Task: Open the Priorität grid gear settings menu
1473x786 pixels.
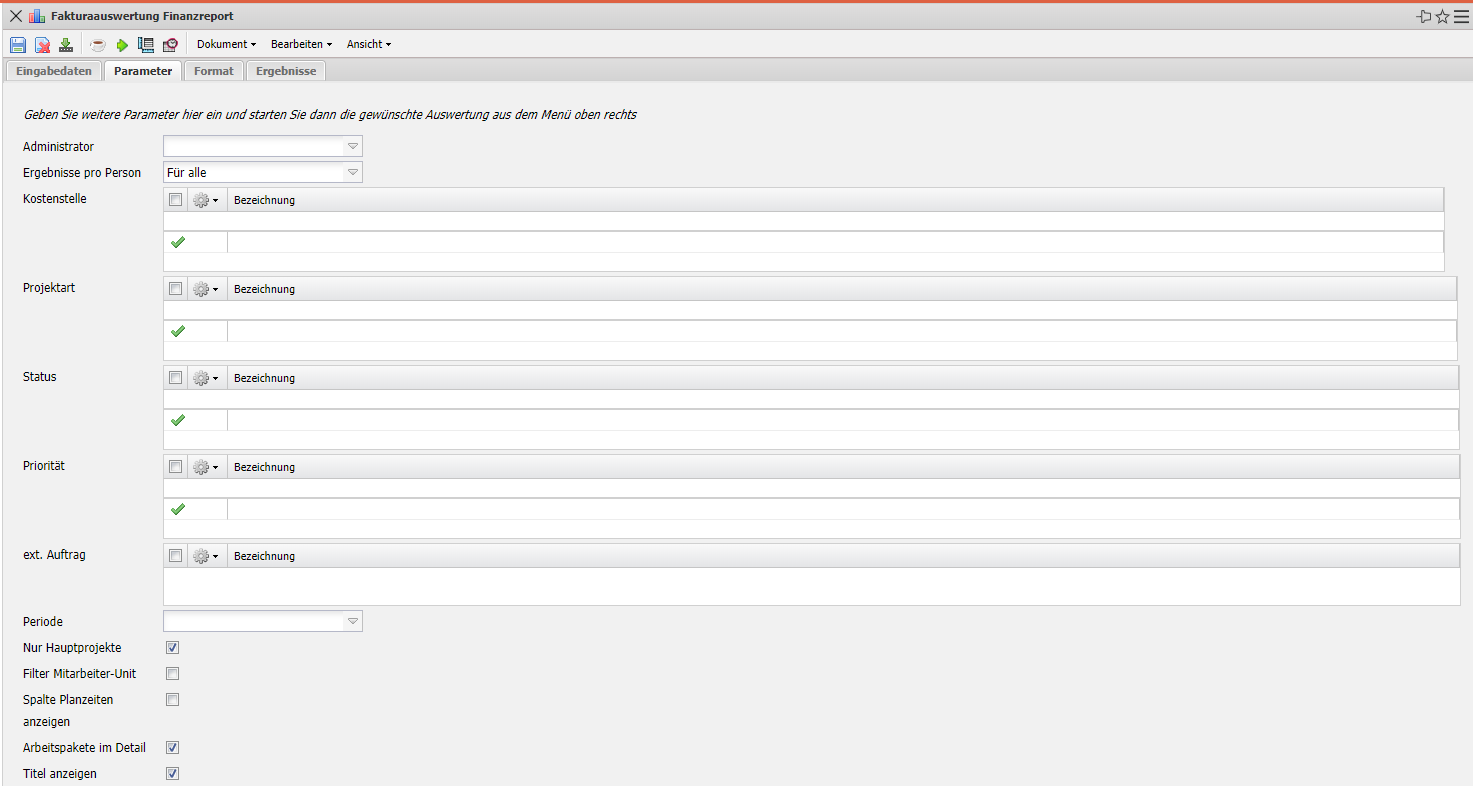Action: 205,467
